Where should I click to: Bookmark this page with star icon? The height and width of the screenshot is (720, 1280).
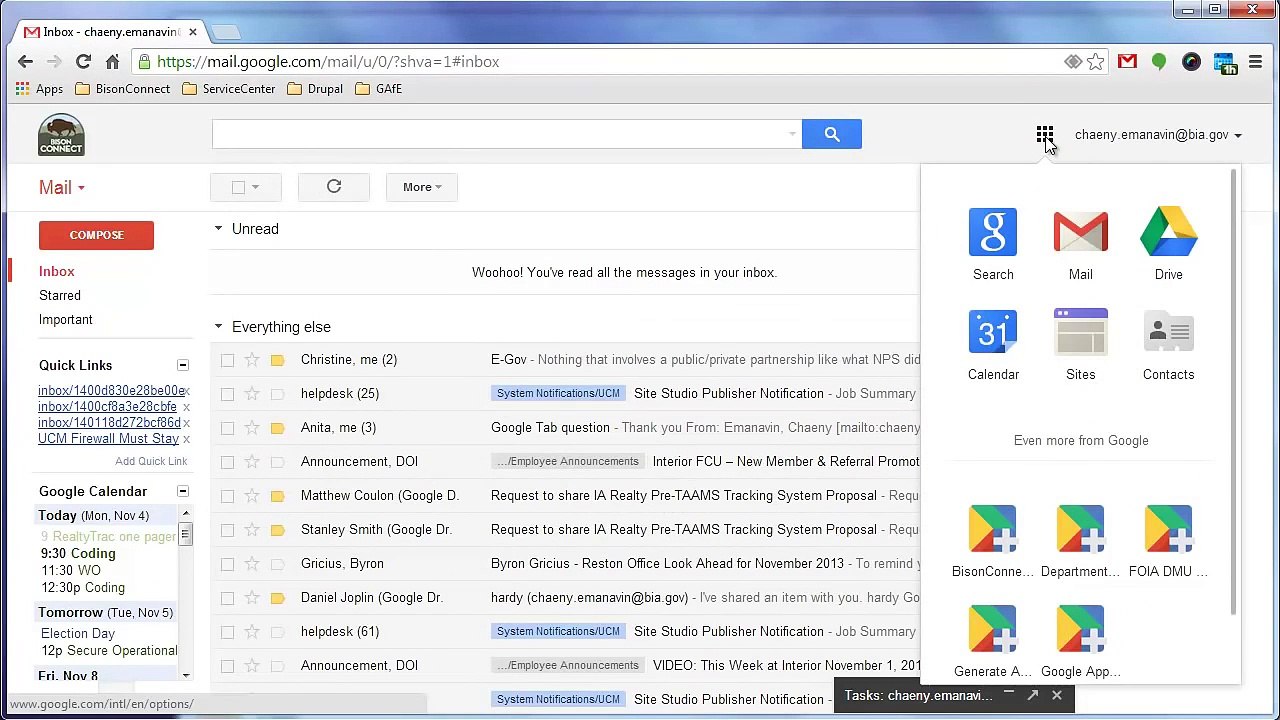(1096, 62)
